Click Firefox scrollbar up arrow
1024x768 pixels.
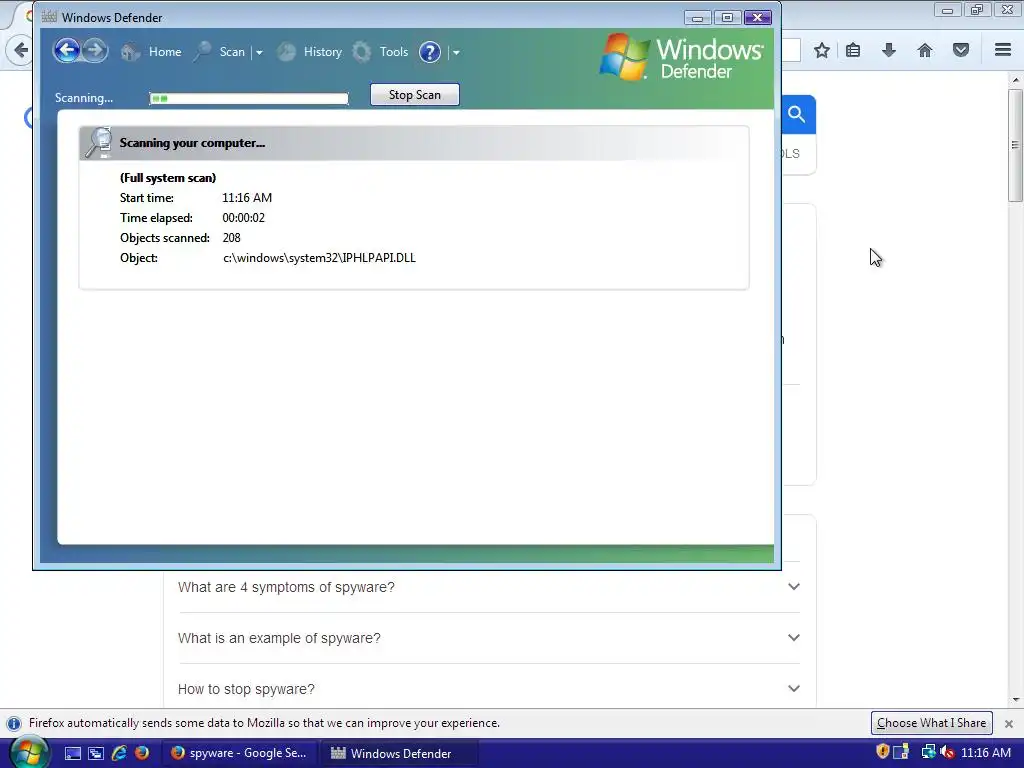pos(1015,80)
